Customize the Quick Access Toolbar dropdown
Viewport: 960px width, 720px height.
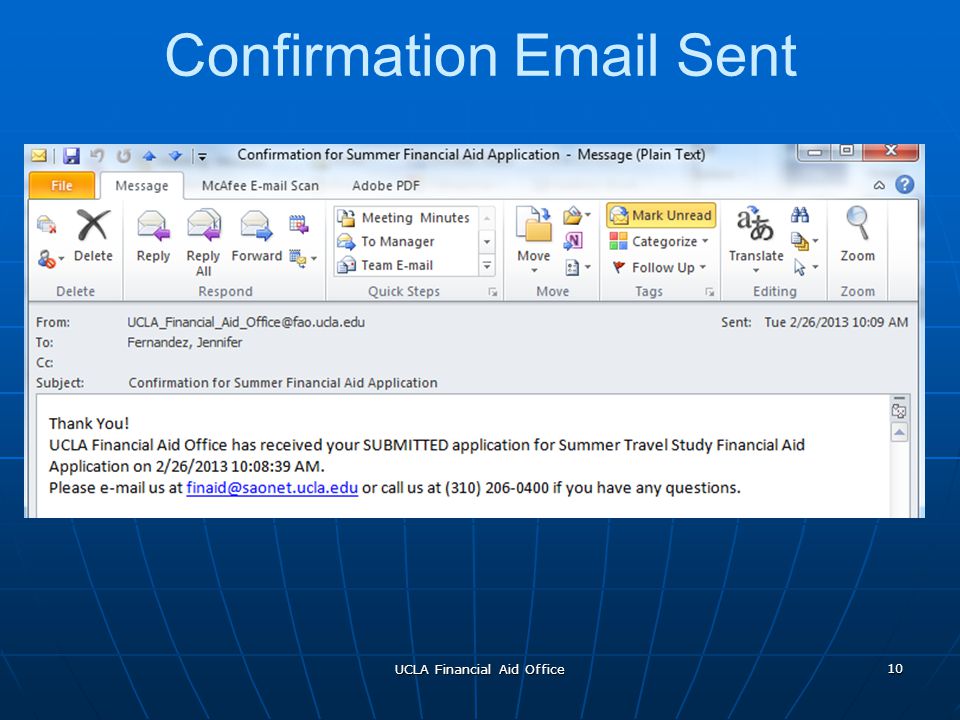(x=202, y=157)
